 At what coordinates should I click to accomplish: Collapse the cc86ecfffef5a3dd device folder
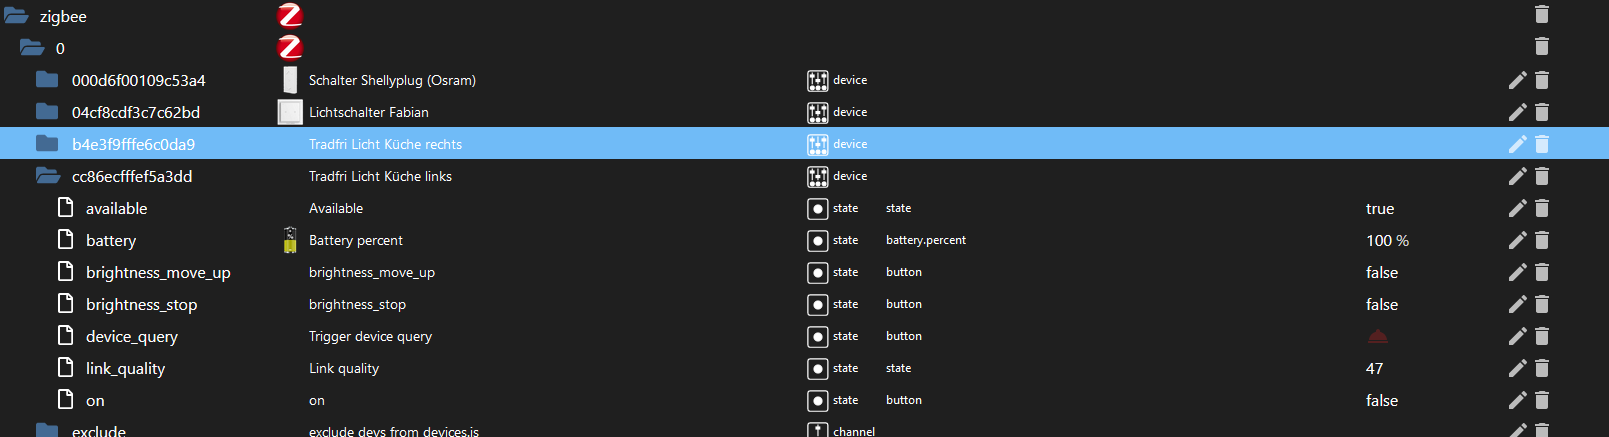click(47, 176)
